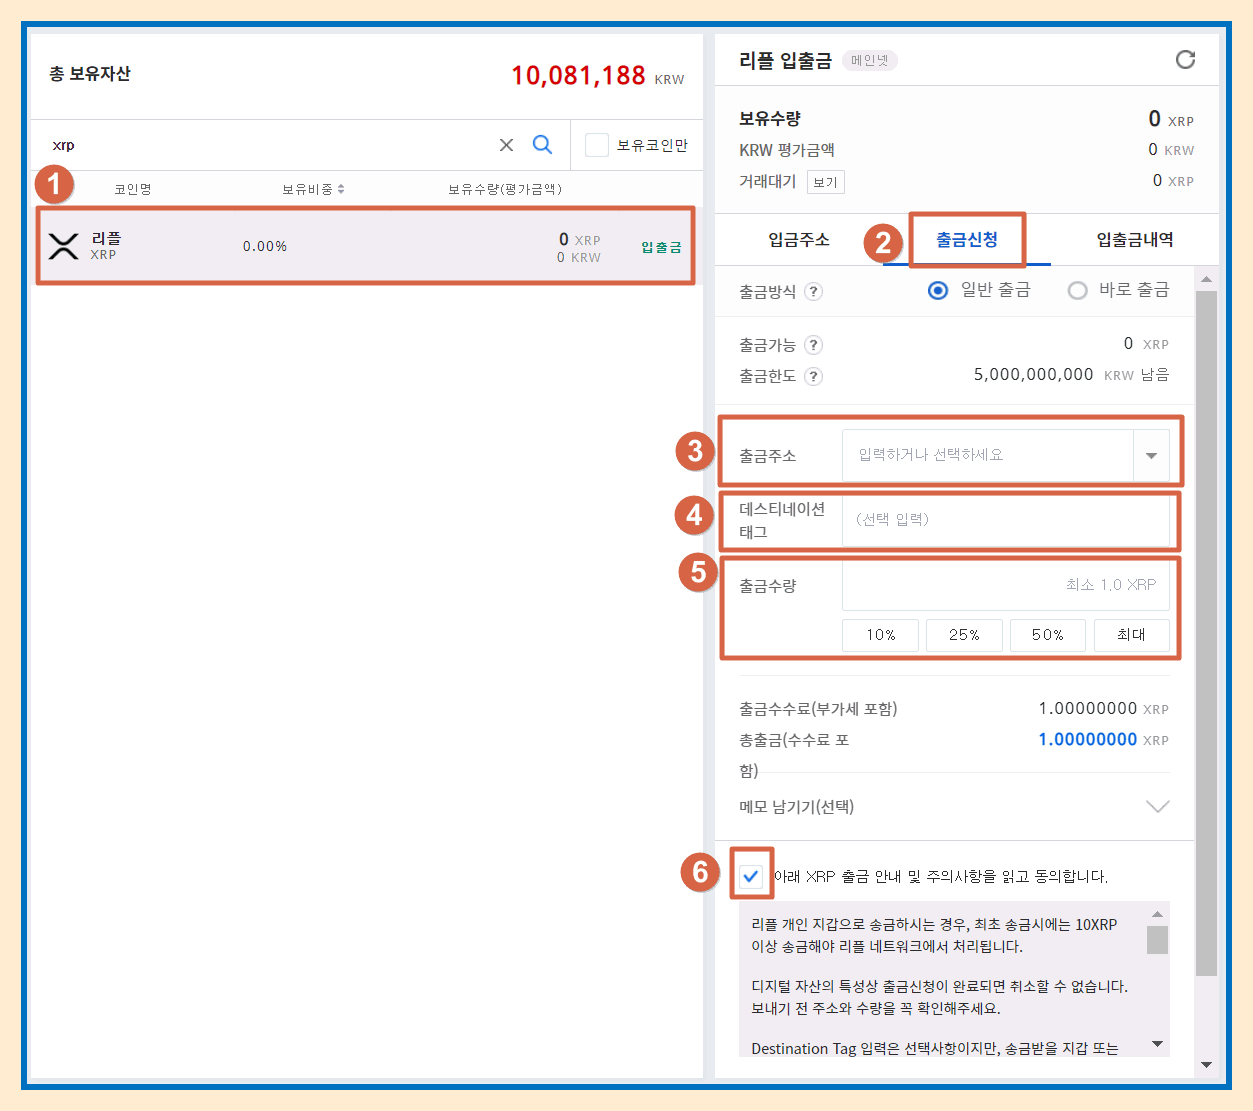The height and width of the screenshot is (1111, 1253).
Task: Click the 보유수량(평가금액) column header
Action: coord(505,189)
